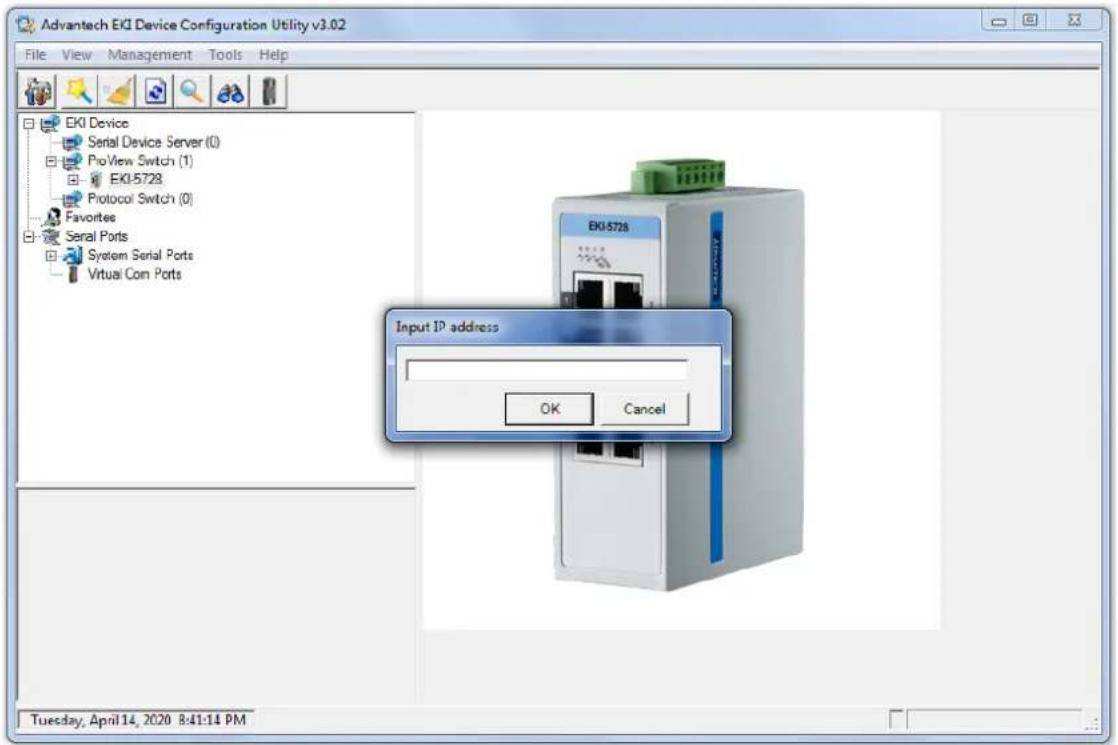The width and height of the screenshot is (1118, 745).
Task: Open the Tools menu
Action: pyautogui.click(x=225, y=55)
